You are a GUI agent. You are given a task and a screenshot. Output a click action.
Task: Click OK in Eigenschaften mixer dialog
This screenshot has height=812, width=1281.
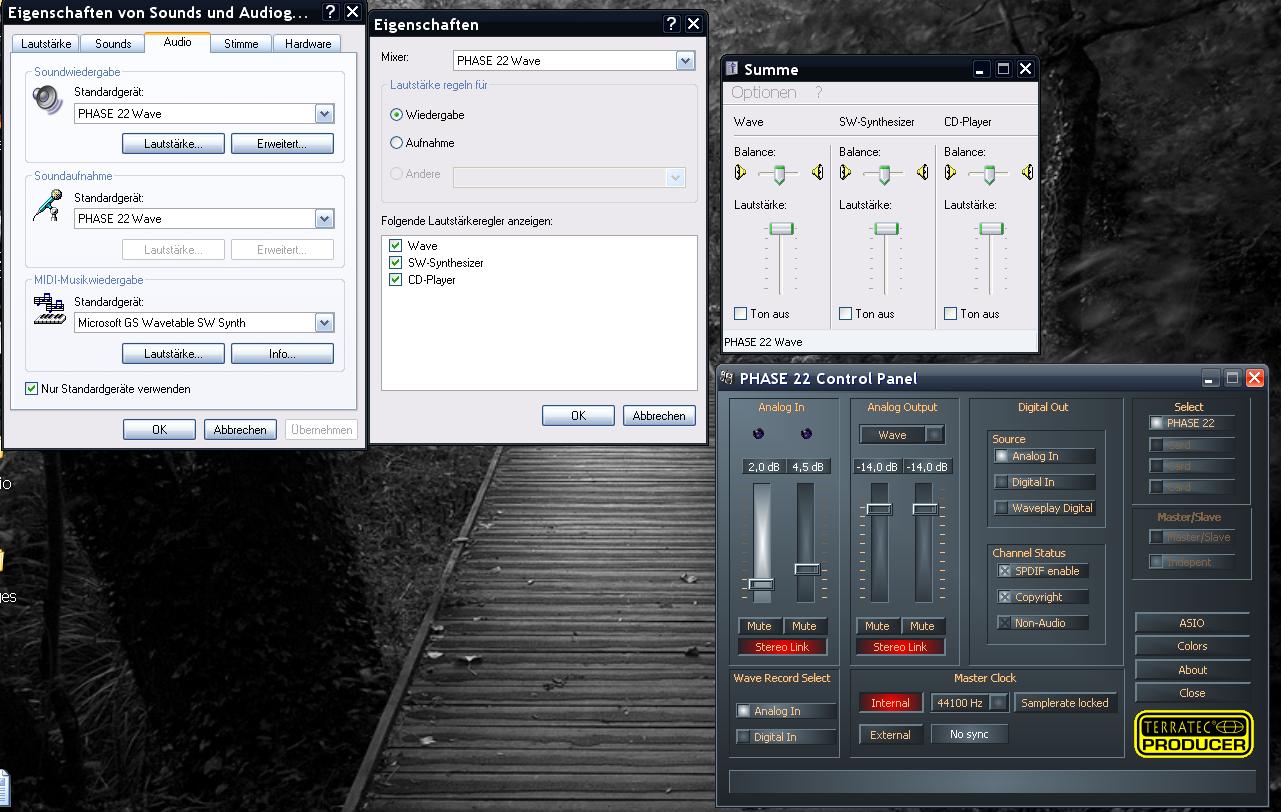[x=578, y=415]
